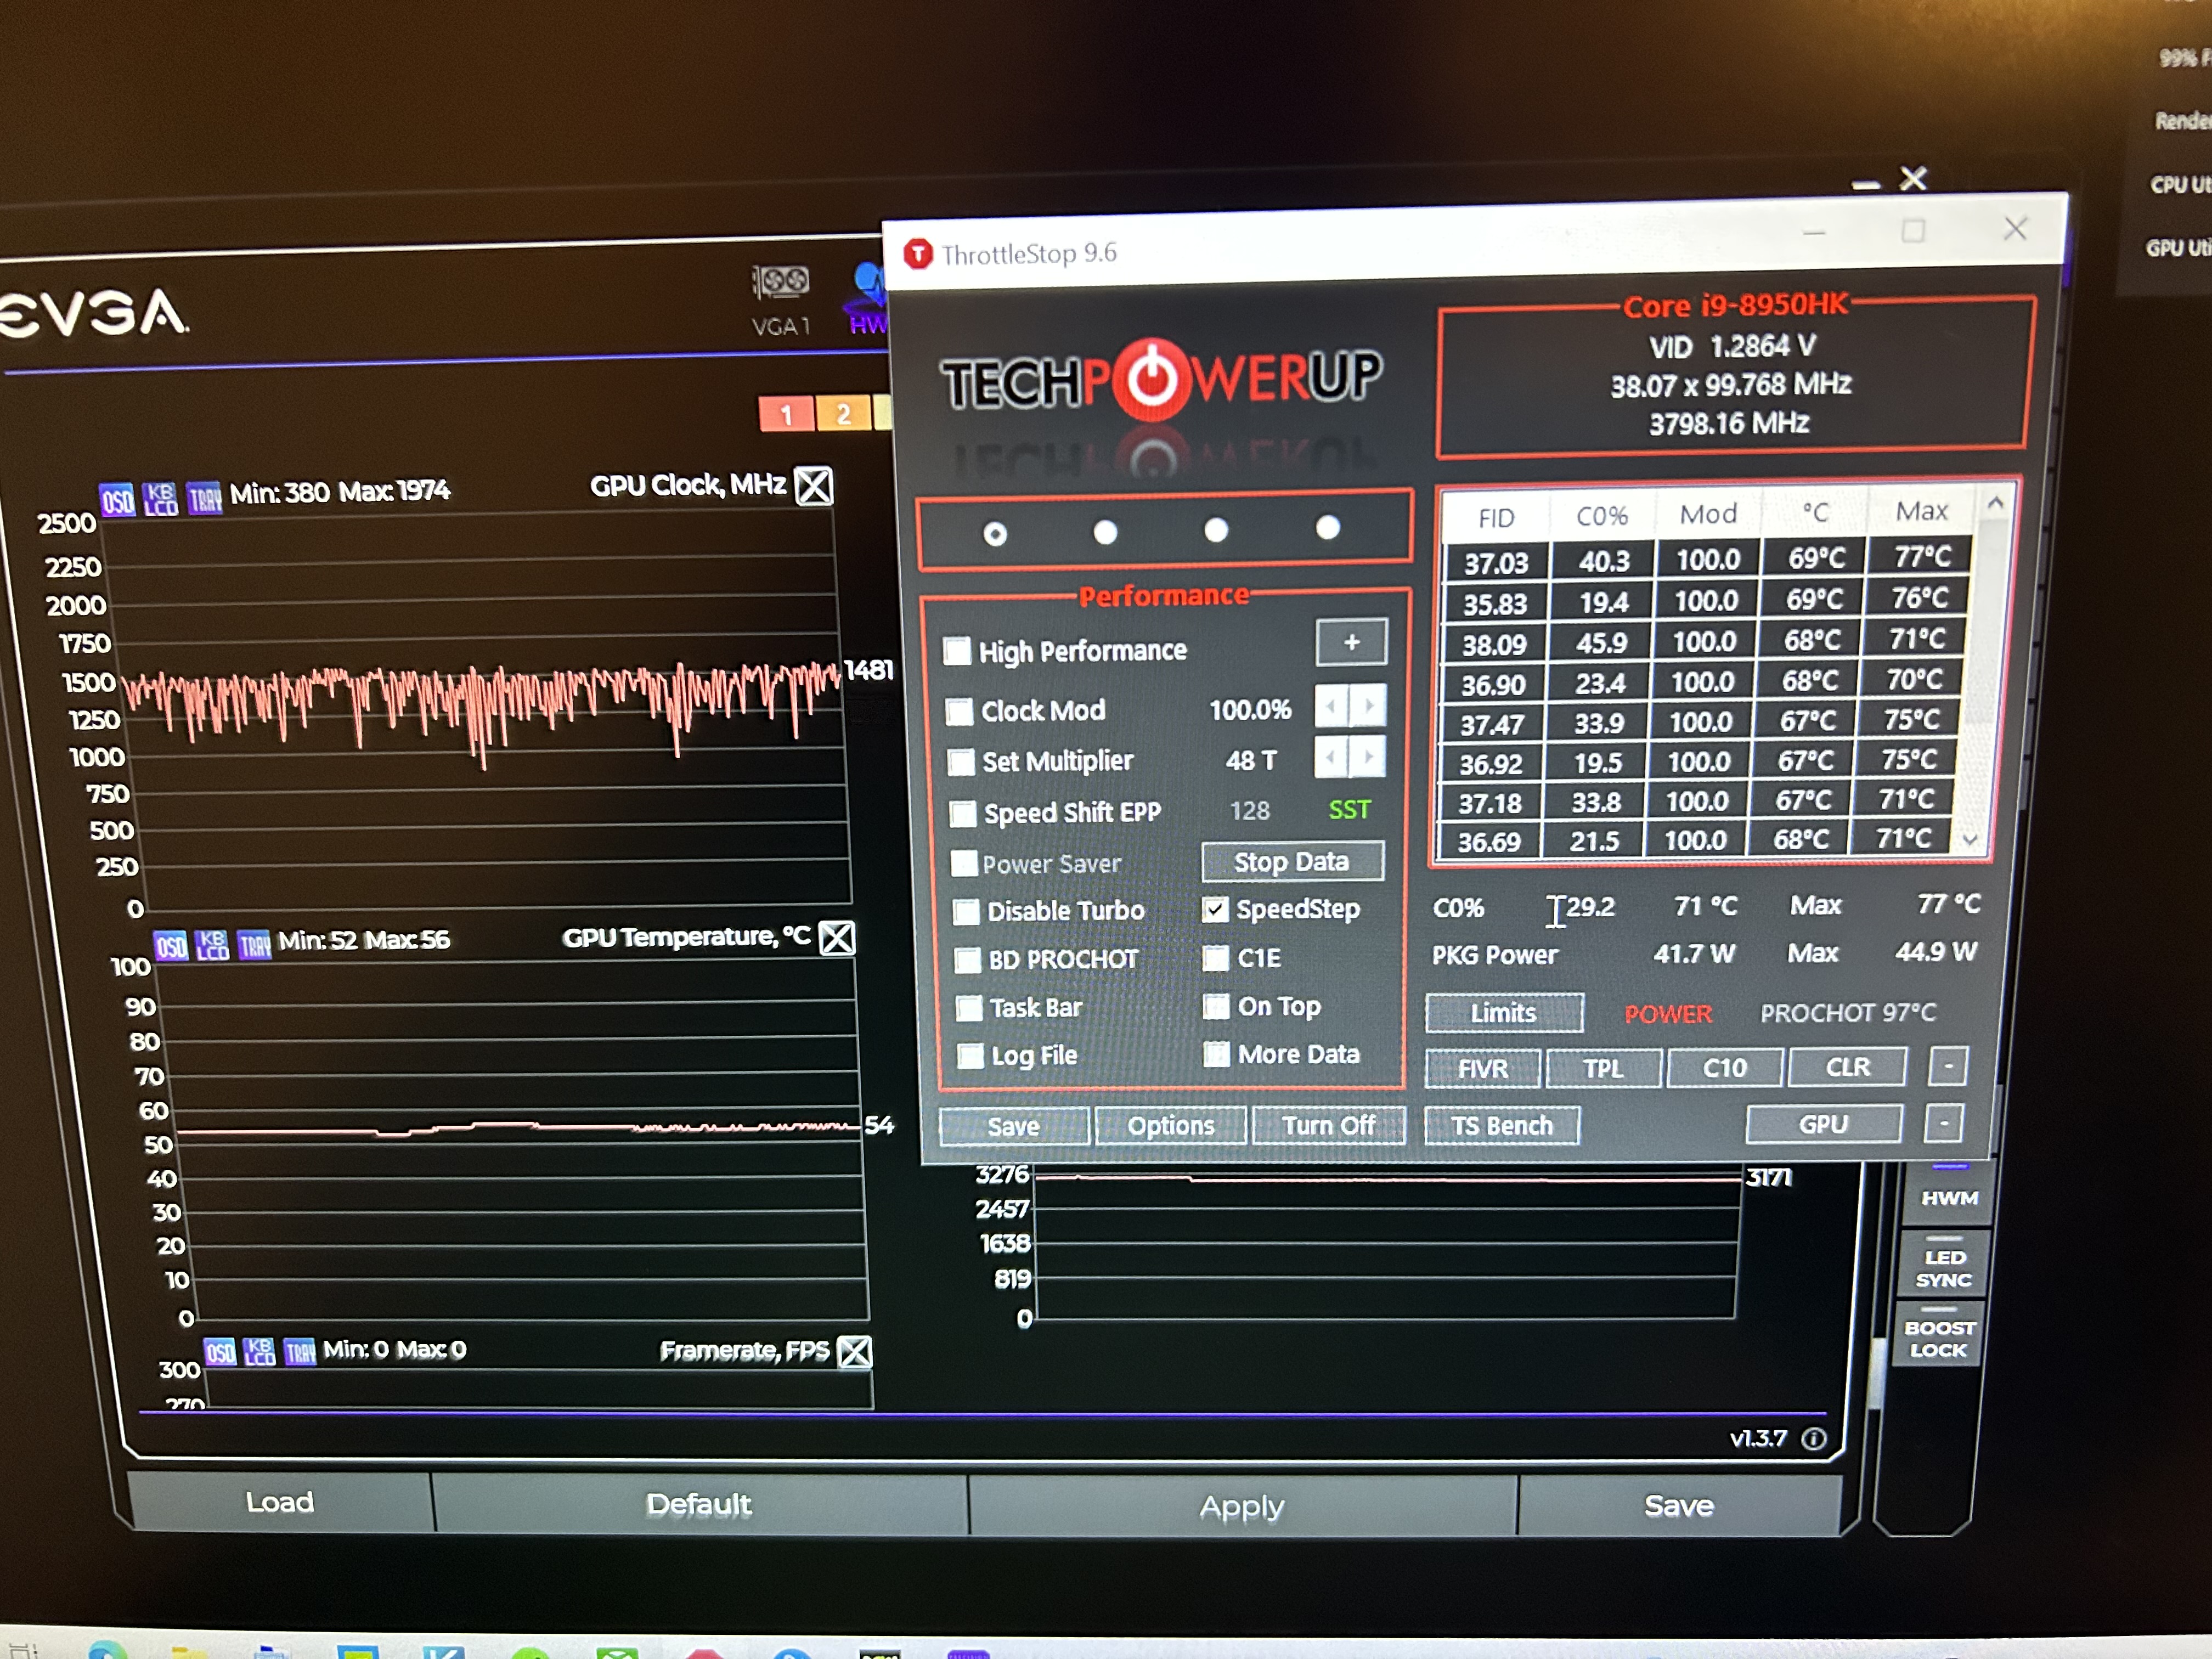Select first ThrottleStop profile radio button
The image size is (2212, 1659).
[995, 534]
